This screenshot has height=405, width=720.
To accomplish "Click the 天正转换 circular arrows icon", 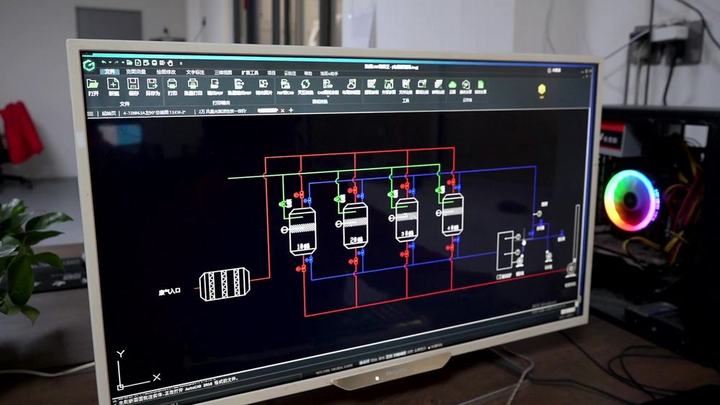I will coord(305,84).
